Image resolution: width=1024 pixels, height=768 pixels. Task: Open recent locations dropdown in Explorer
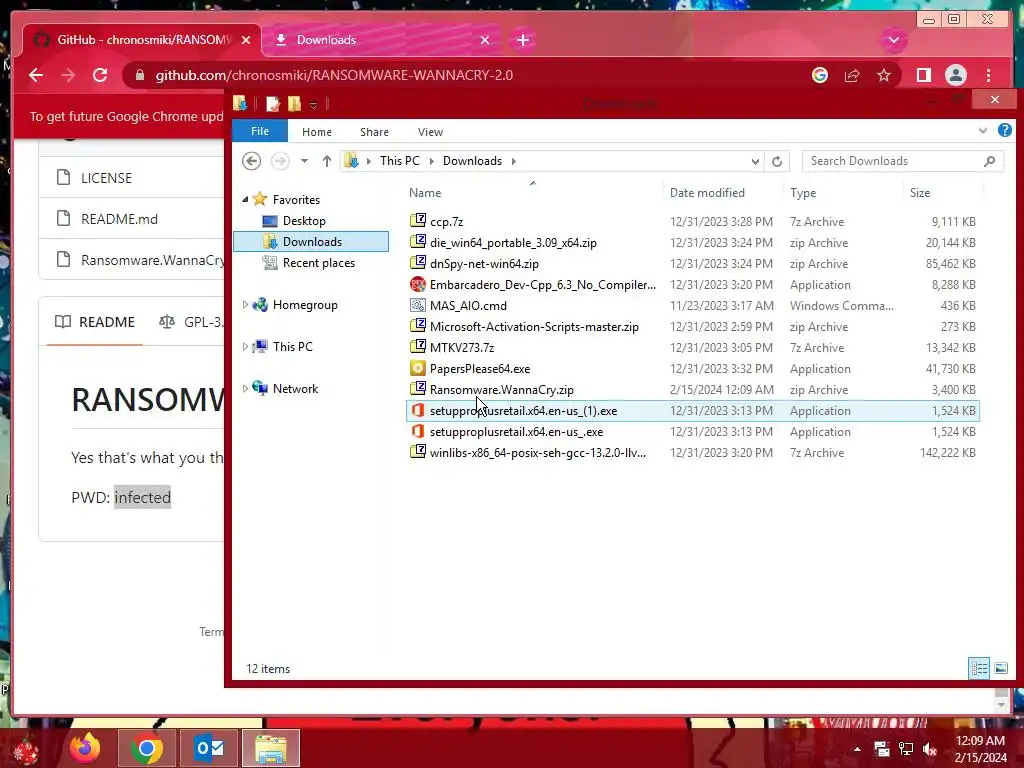pos(304,161)
